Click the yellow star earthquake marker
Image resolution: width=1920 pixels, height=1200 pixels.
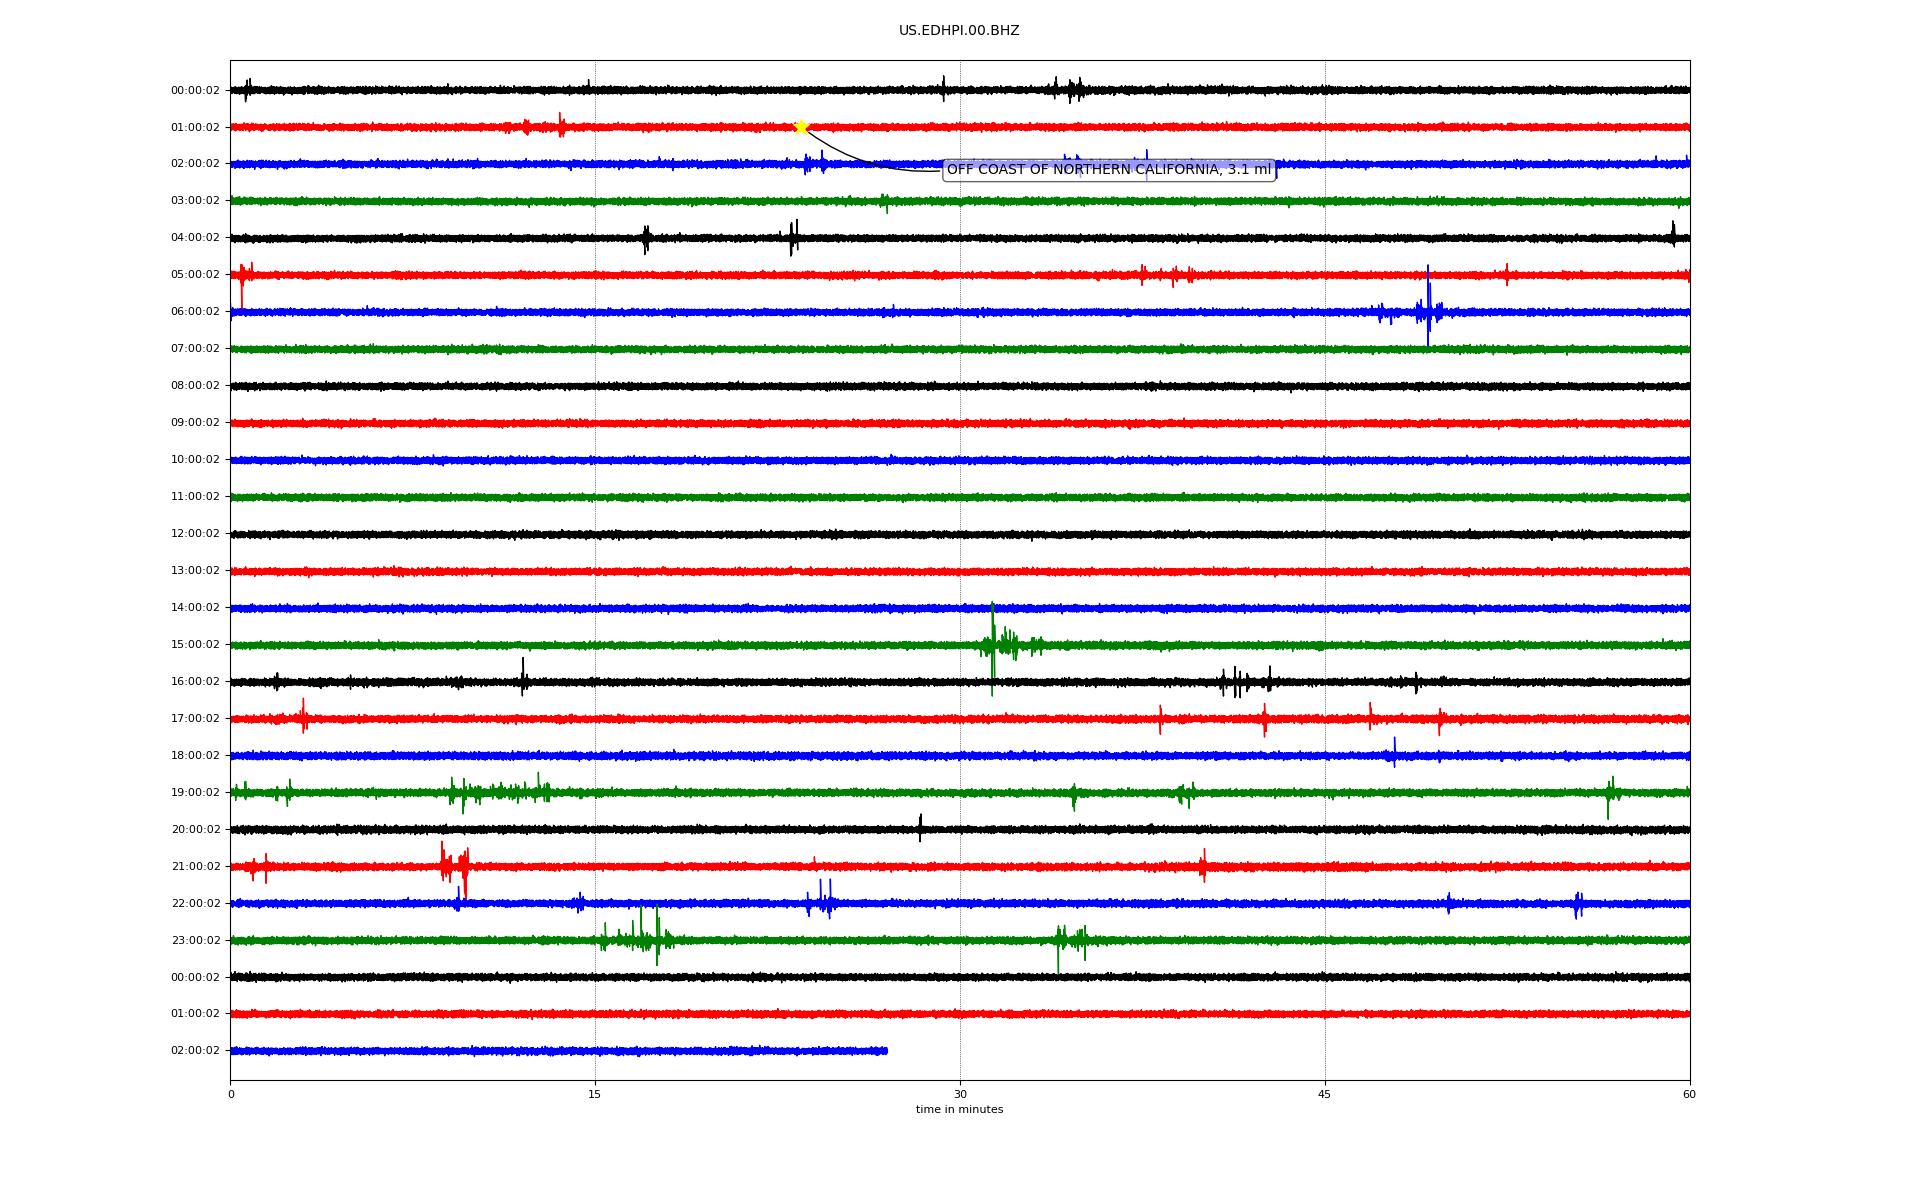(801, 127)
